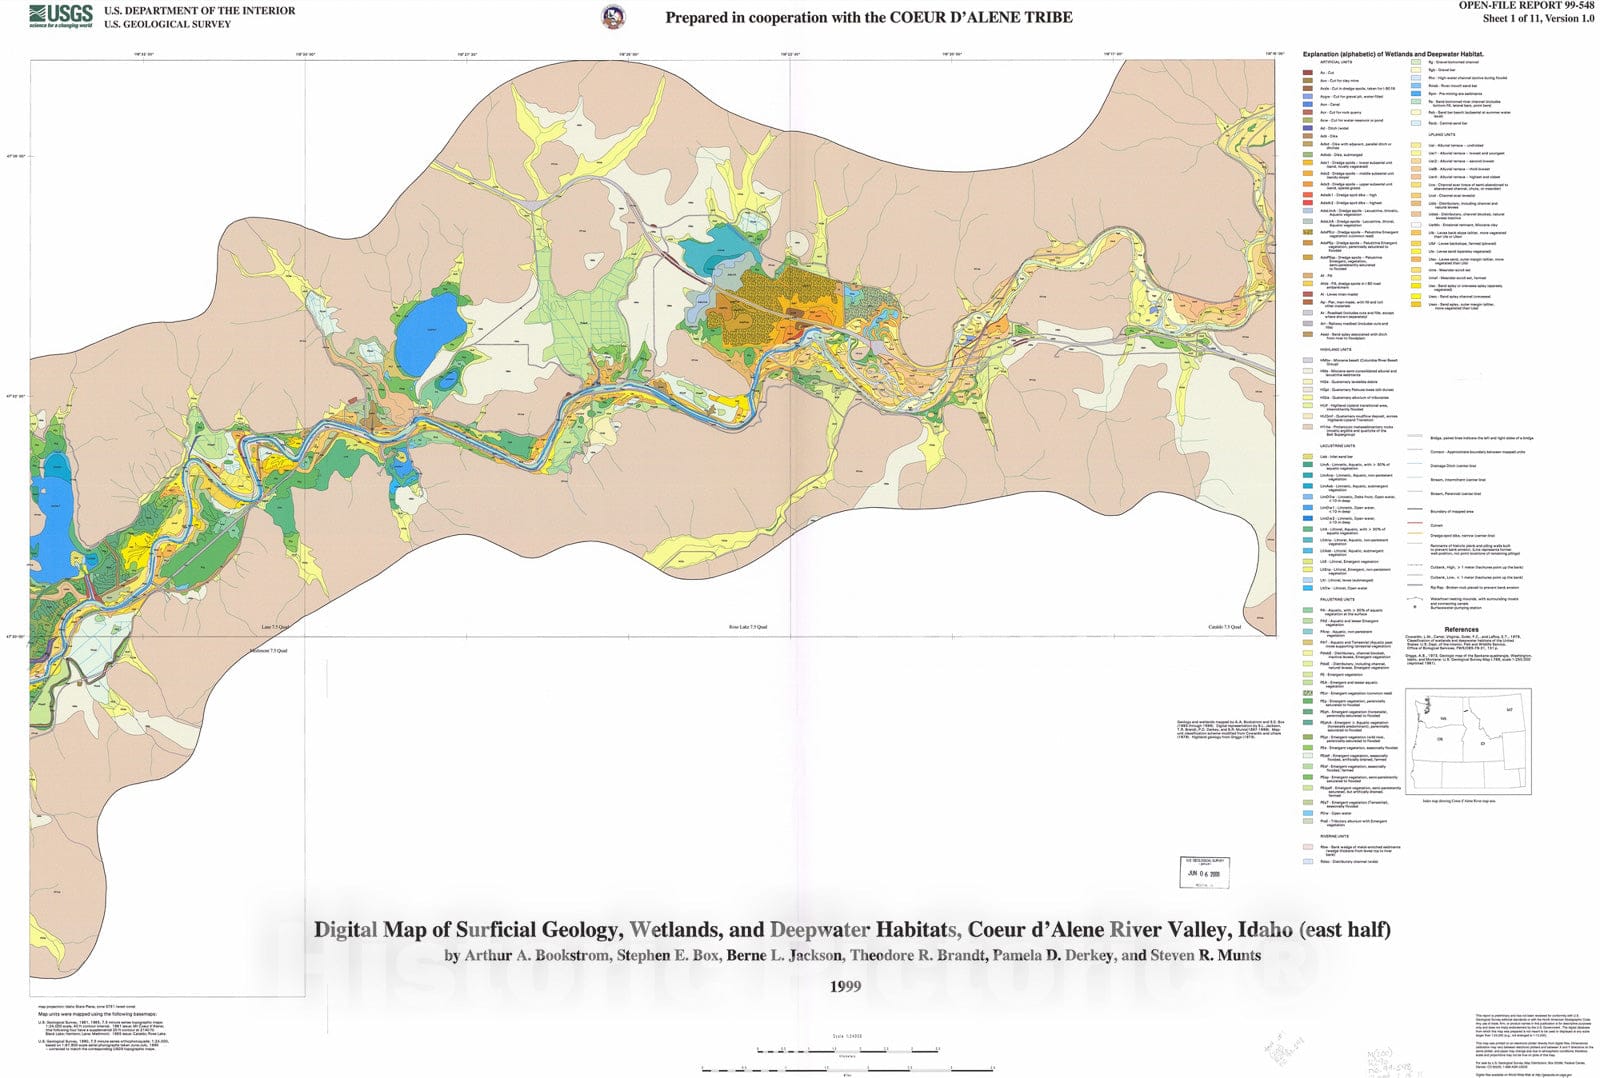This screenshot has width=1600, height=1078.
Task: Click the Uau - Band apley yellow swatch
Action: 1416,286
